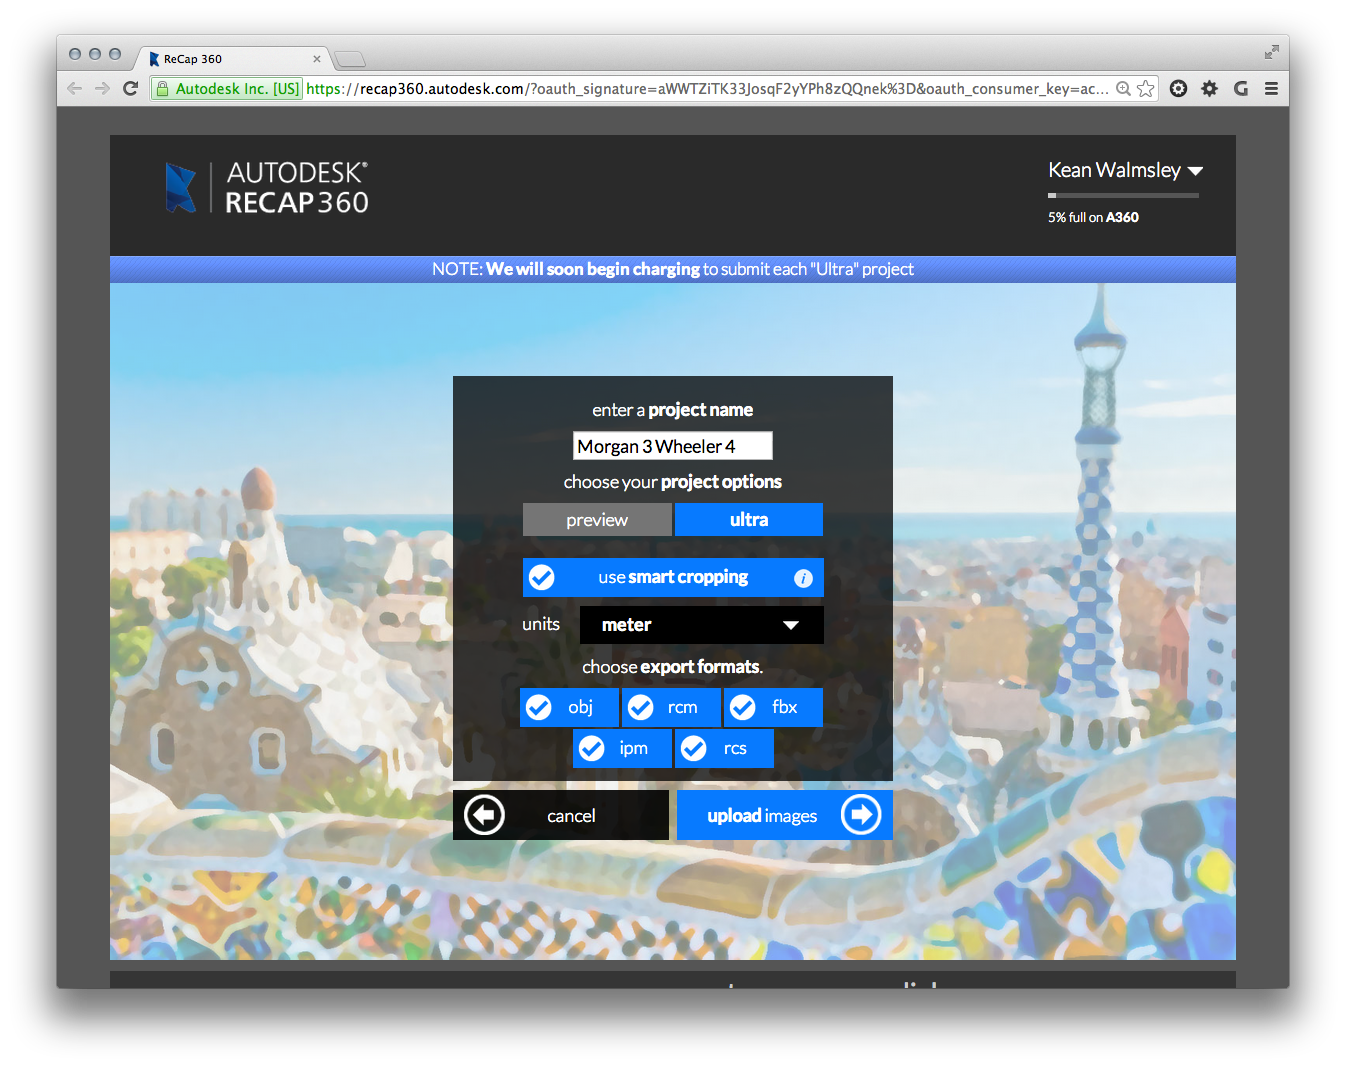Open Chrome hamburger menu icon
Viewport: 1346px width, 1067px height.
click(x=1271, y=89)
